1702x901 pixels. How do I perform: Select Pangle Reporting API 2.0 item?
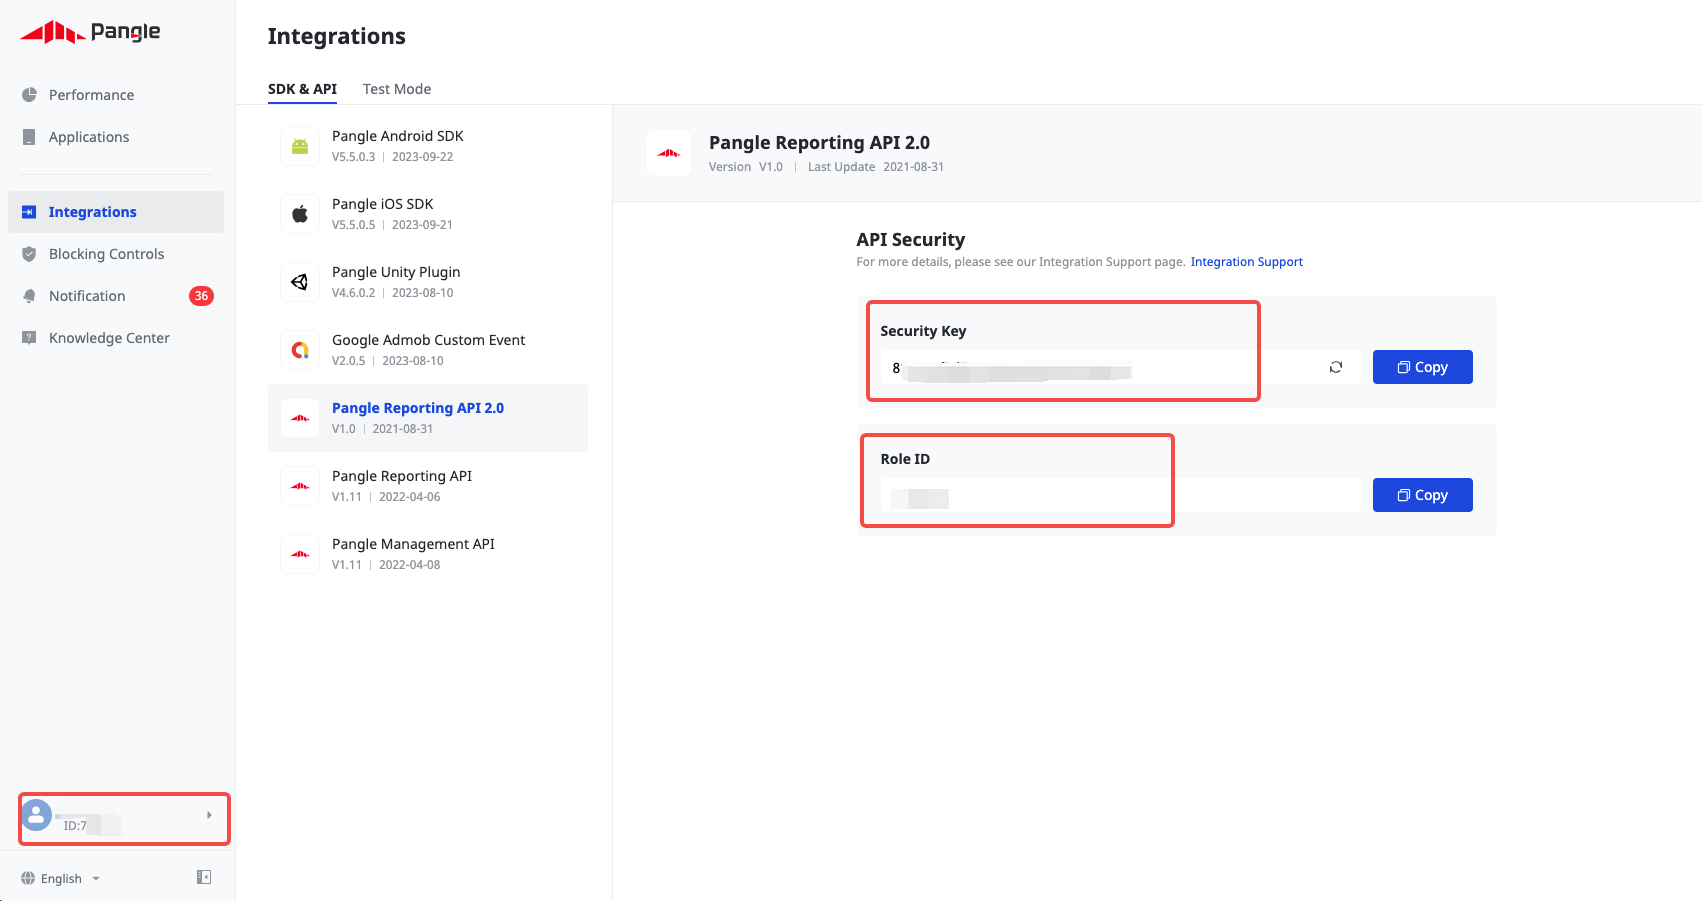[428, 418]
